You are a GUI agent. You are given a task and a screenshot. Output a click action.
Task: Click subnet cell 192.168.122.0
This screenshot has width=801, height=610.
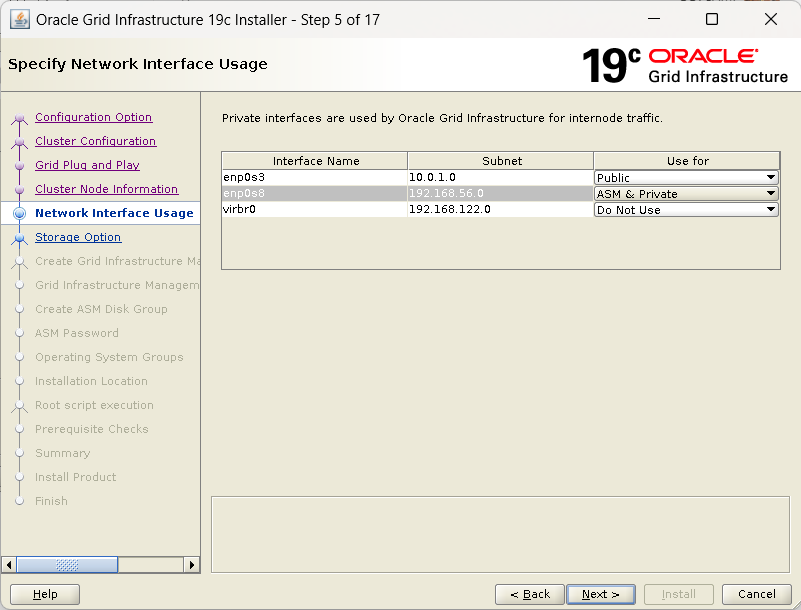click(x=500, y=209)
